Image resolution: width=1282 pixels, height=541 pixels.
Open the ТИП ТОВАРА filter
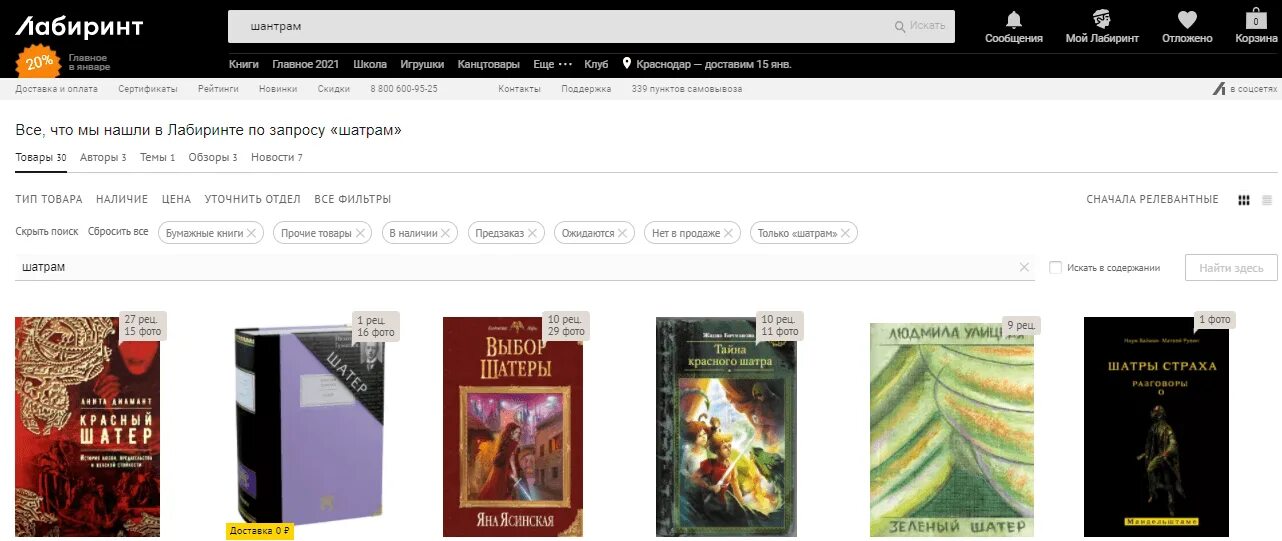pyautogui.click(x=49, y=200)
